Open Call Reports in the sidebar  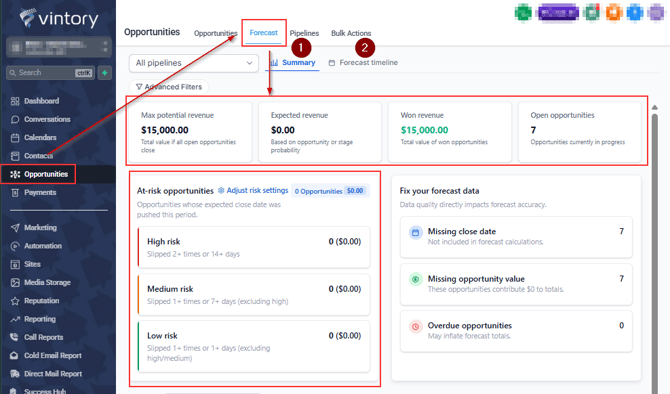click(37, 337)
